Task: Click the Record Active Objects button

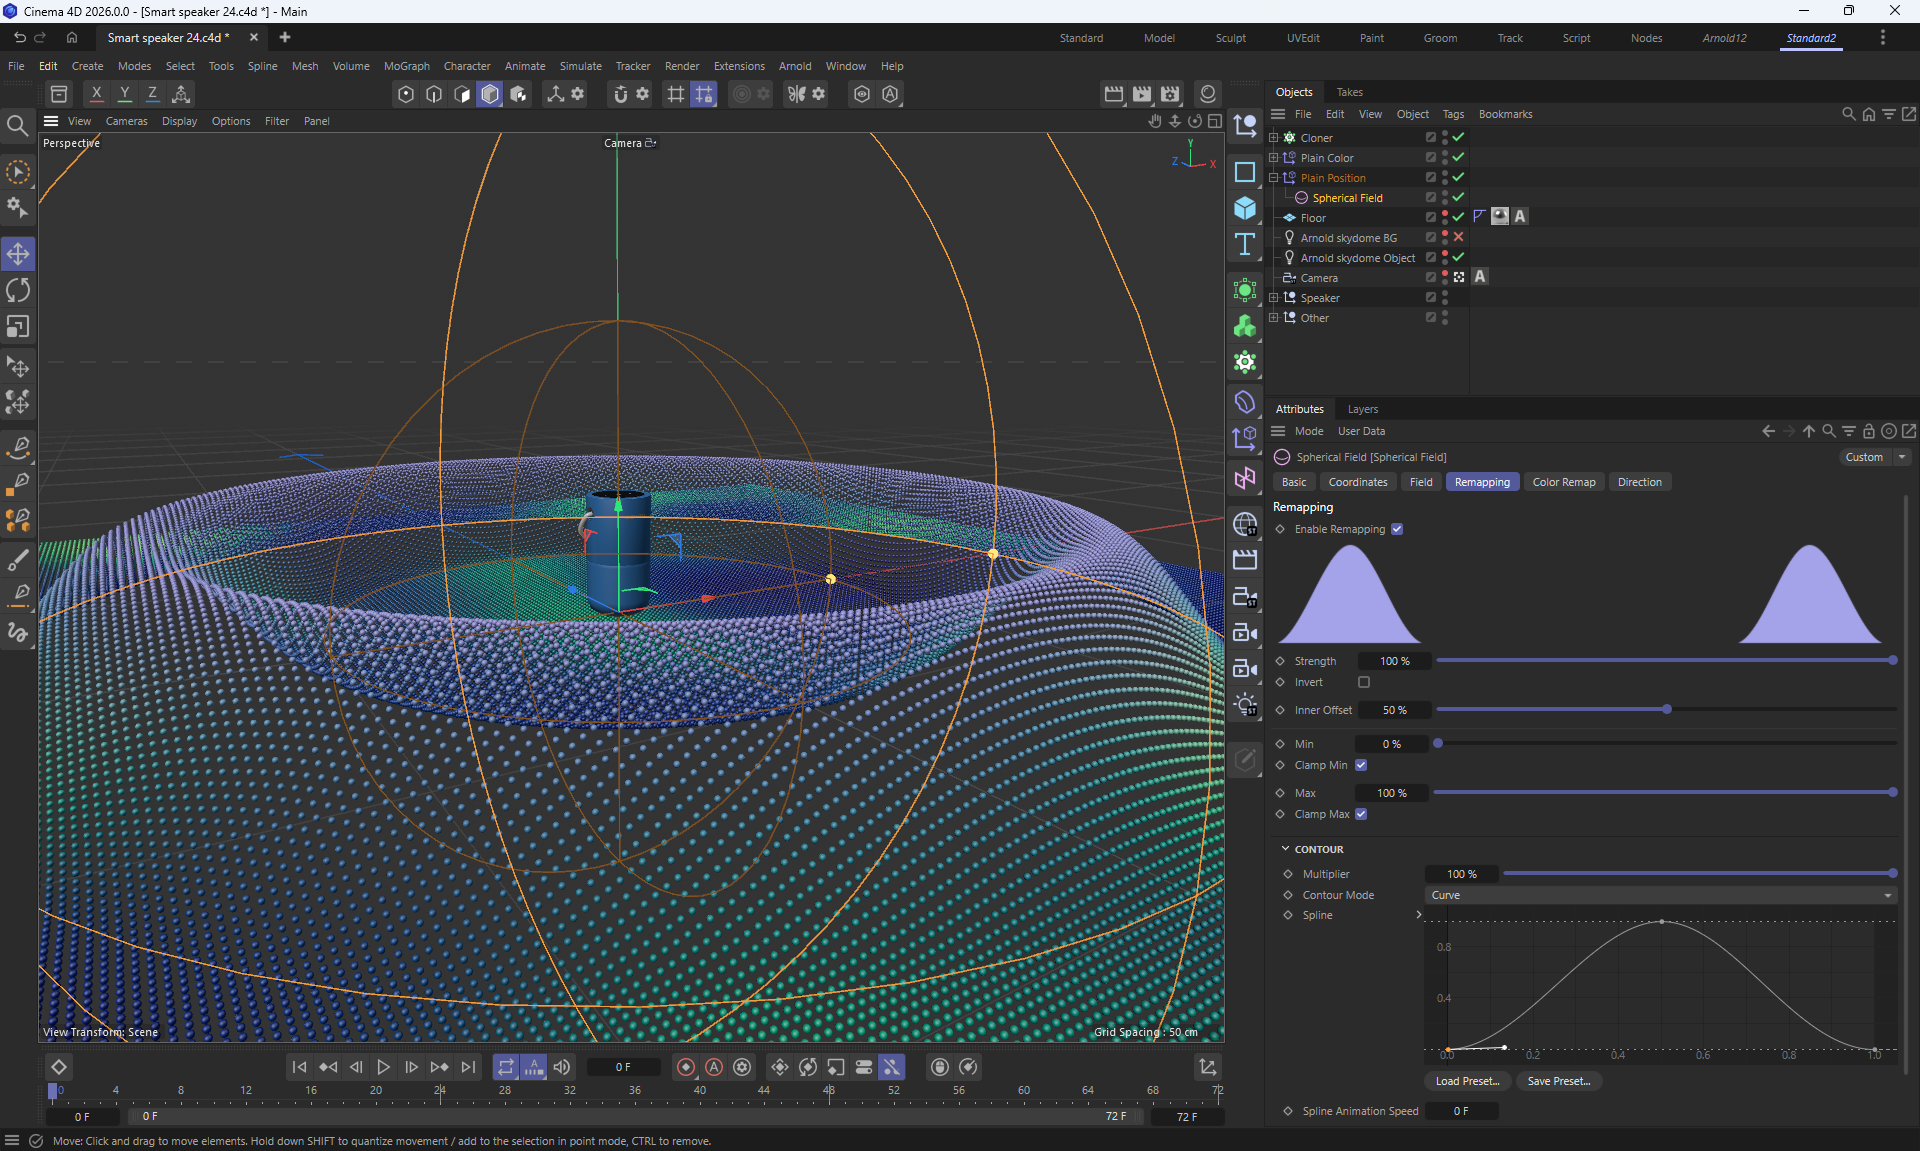Action: tap(686, 1067)
